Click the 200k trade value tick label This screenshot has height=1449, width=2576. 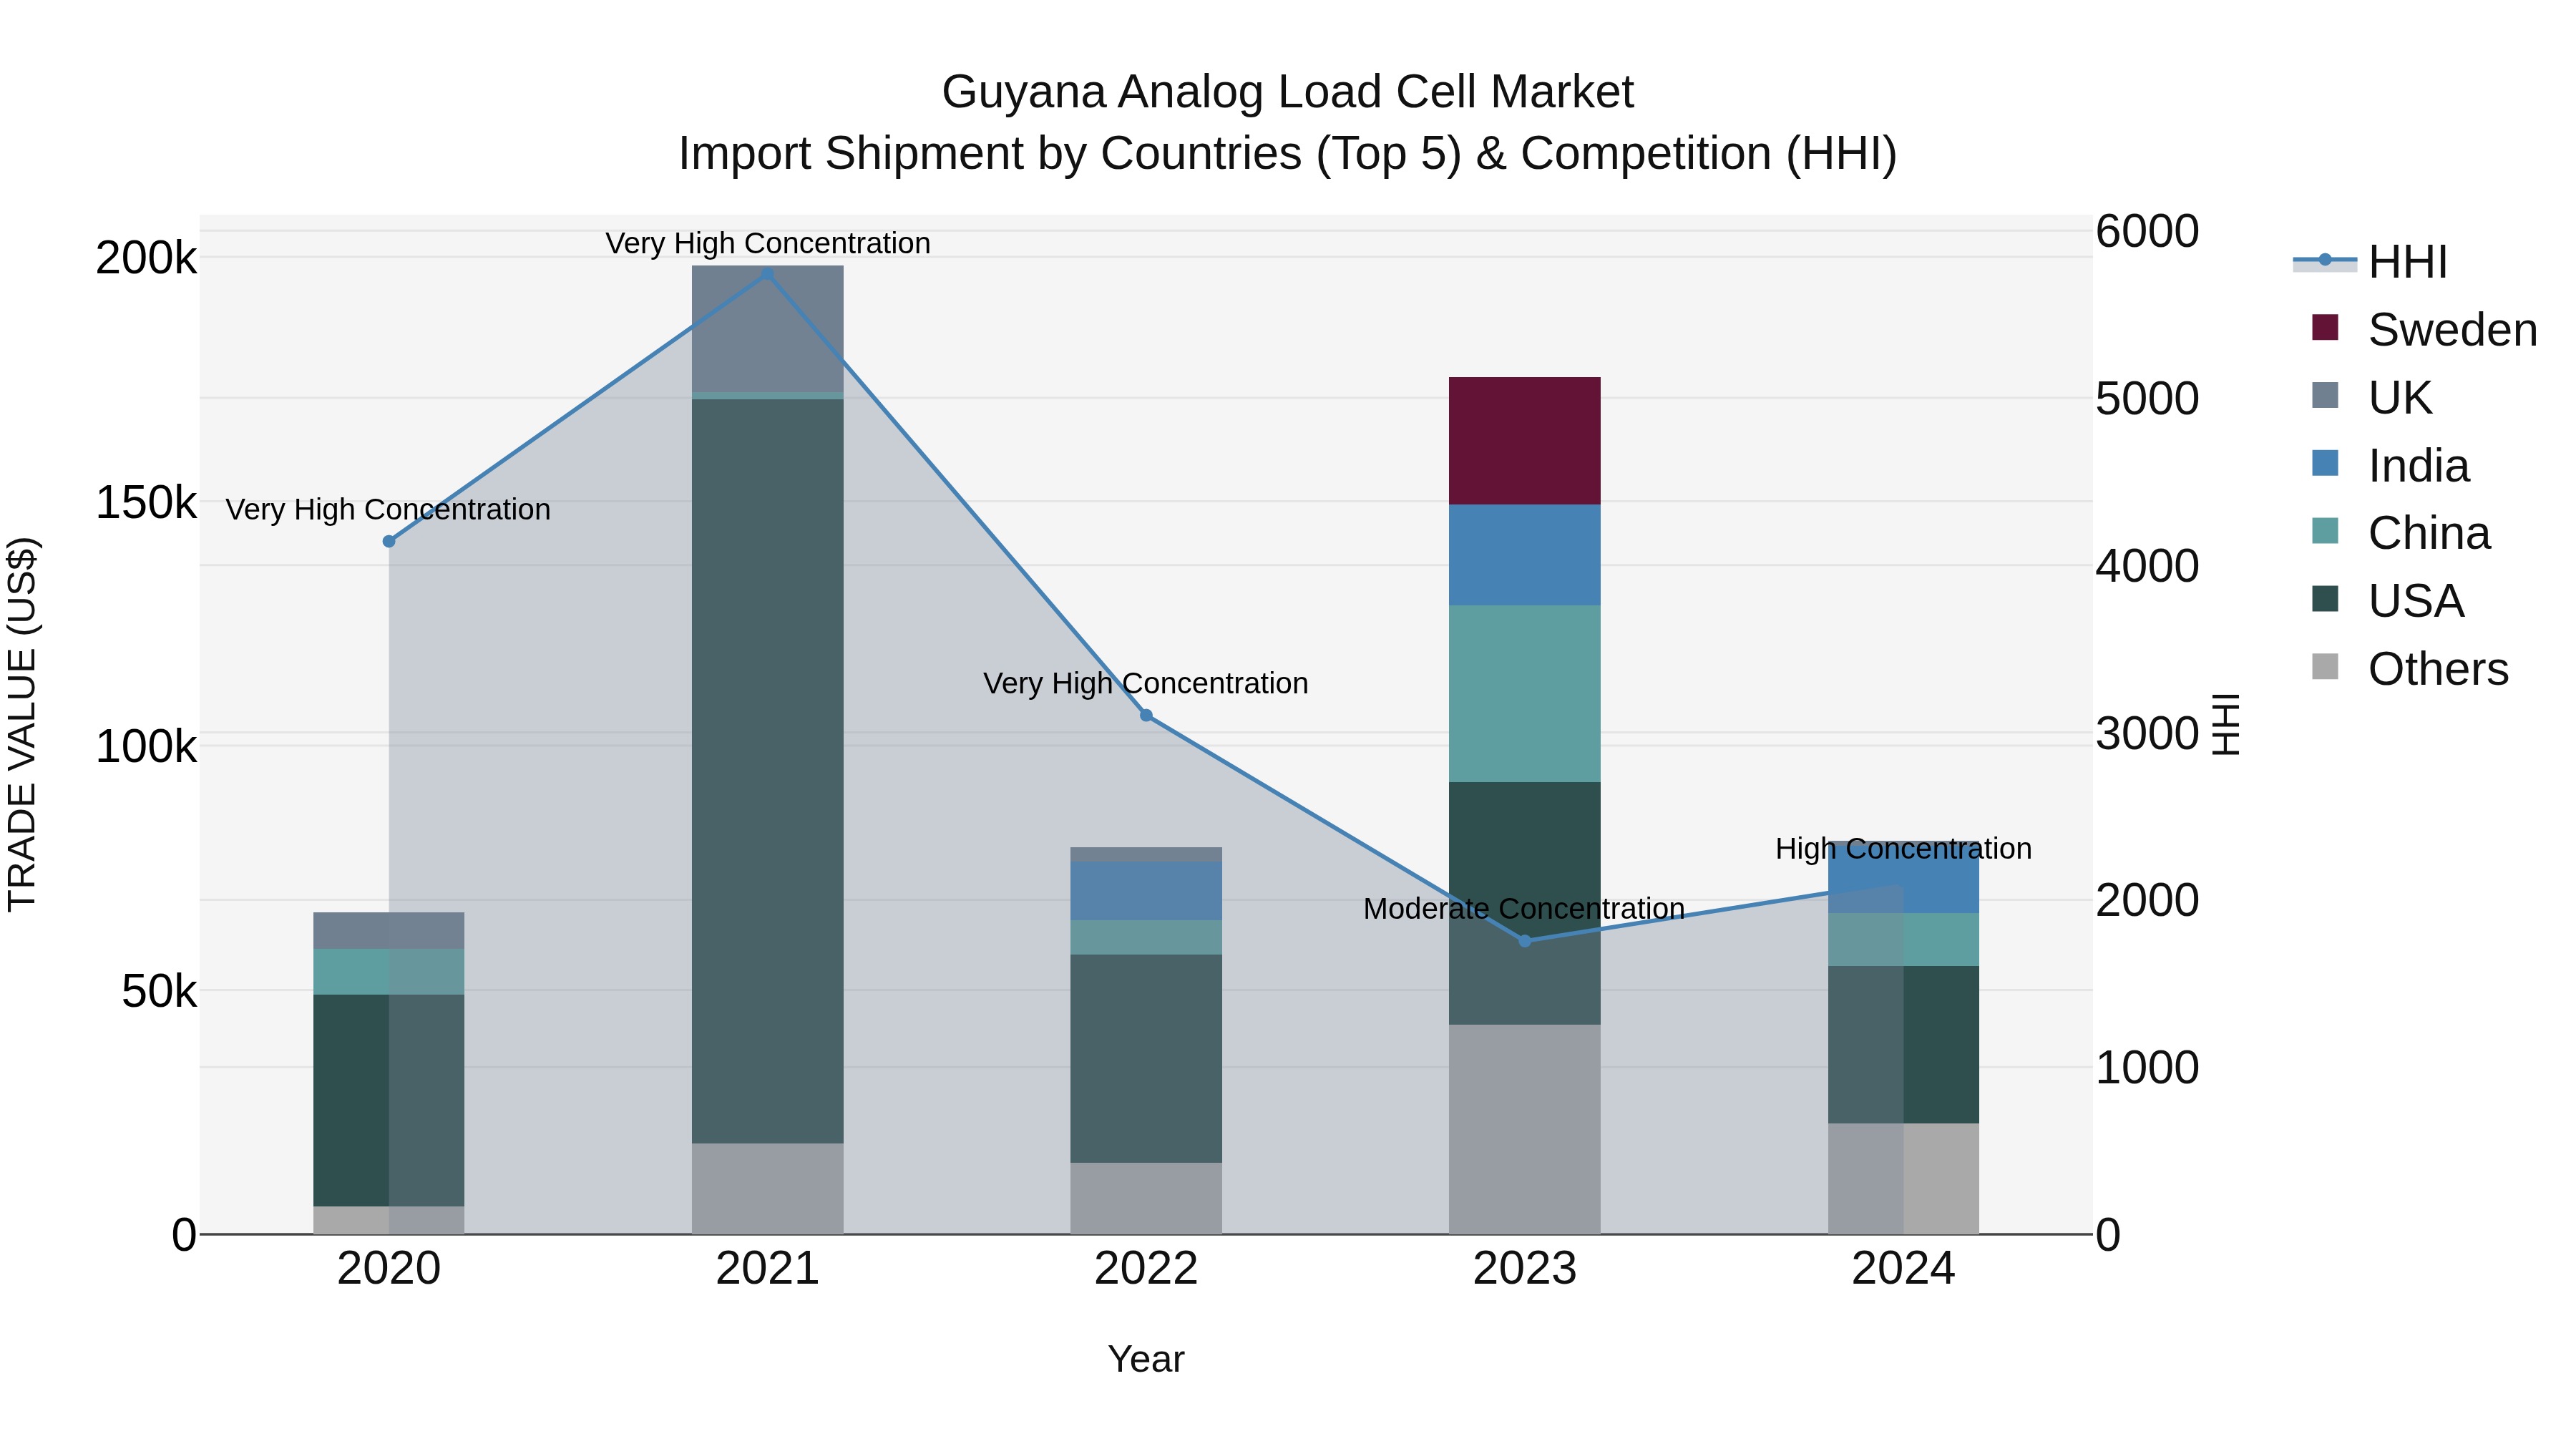146,258
